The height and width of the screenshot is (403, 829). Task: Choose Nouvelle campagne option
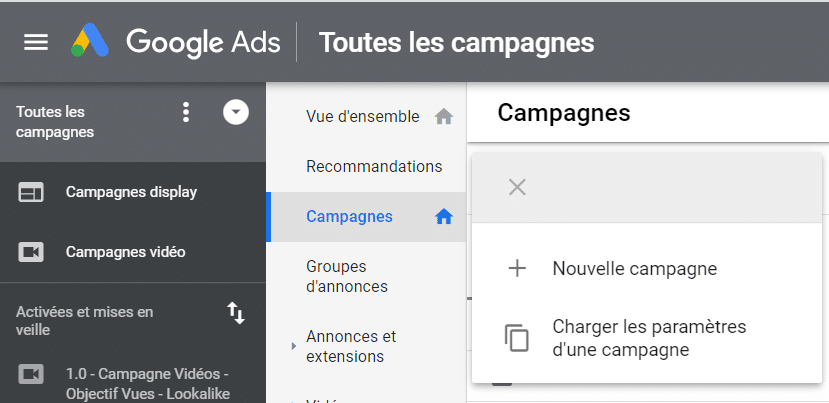634,268
